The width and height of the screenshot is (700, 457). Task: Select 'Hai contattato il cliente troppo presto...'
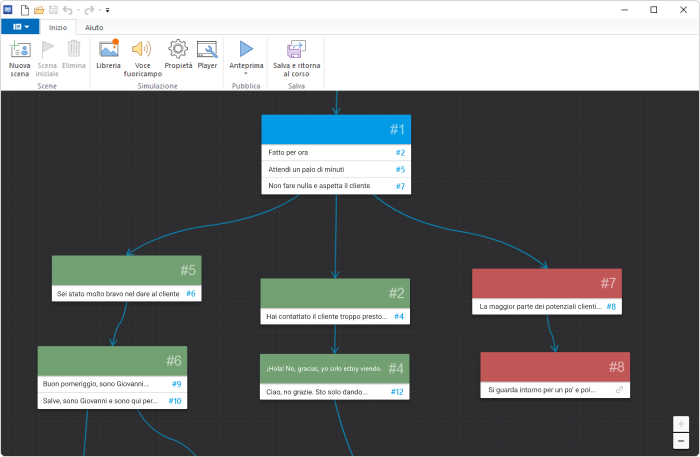327,316
